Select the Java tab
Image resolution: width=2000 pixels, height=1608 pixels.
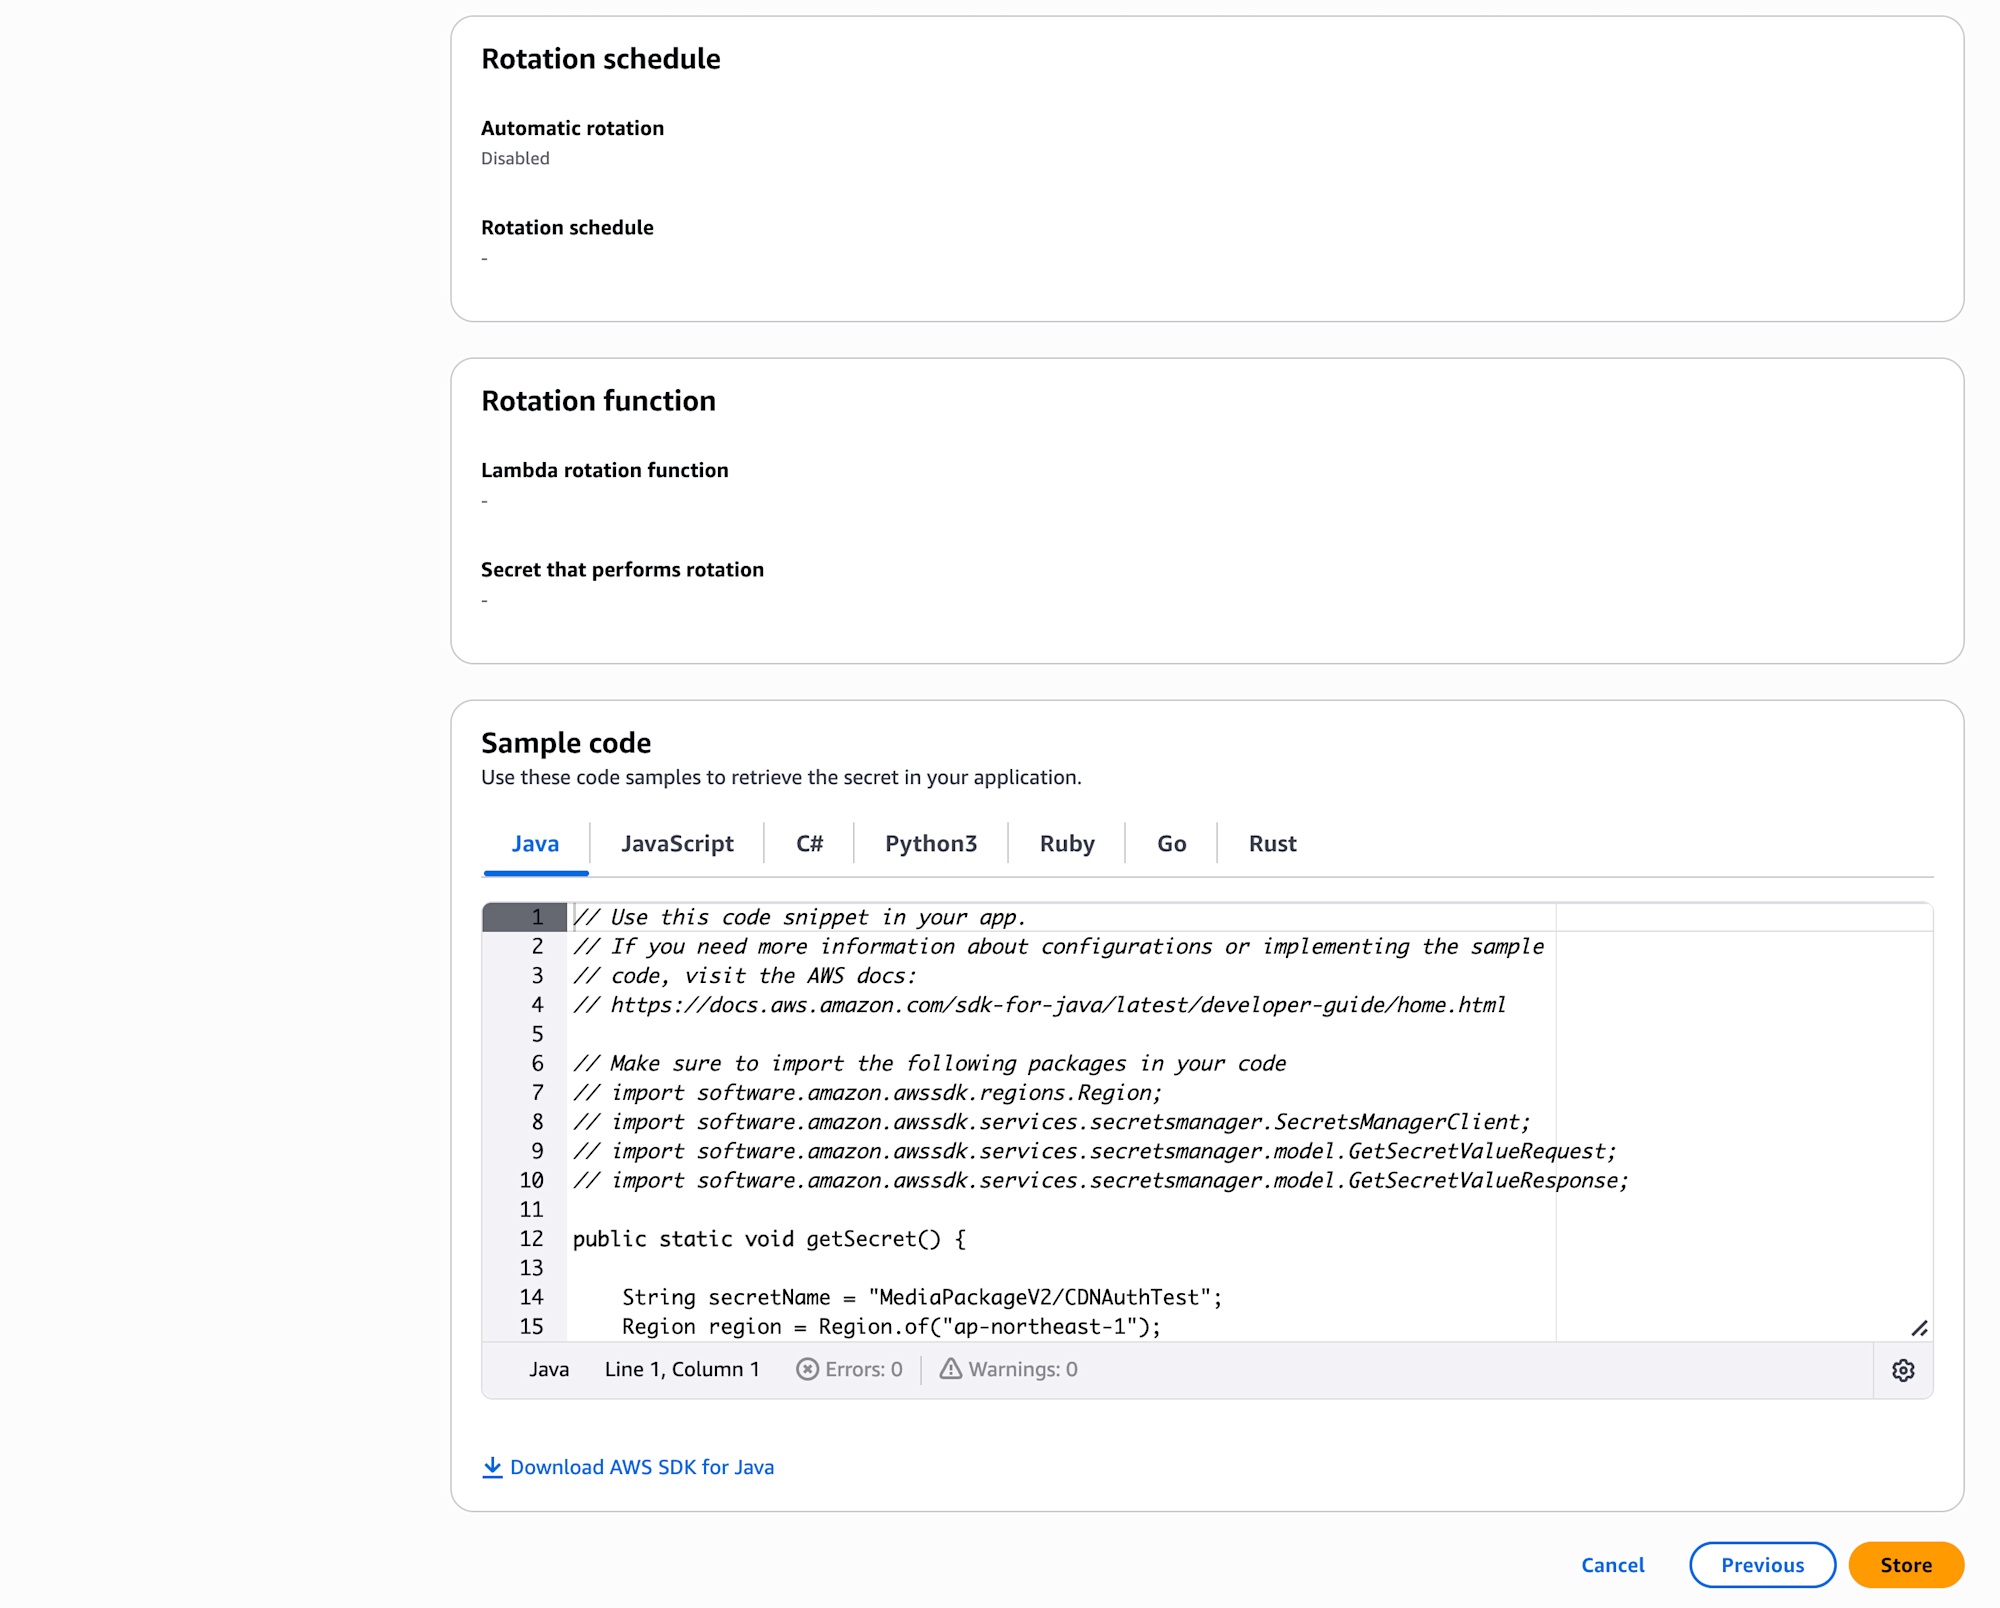(535, 843)
